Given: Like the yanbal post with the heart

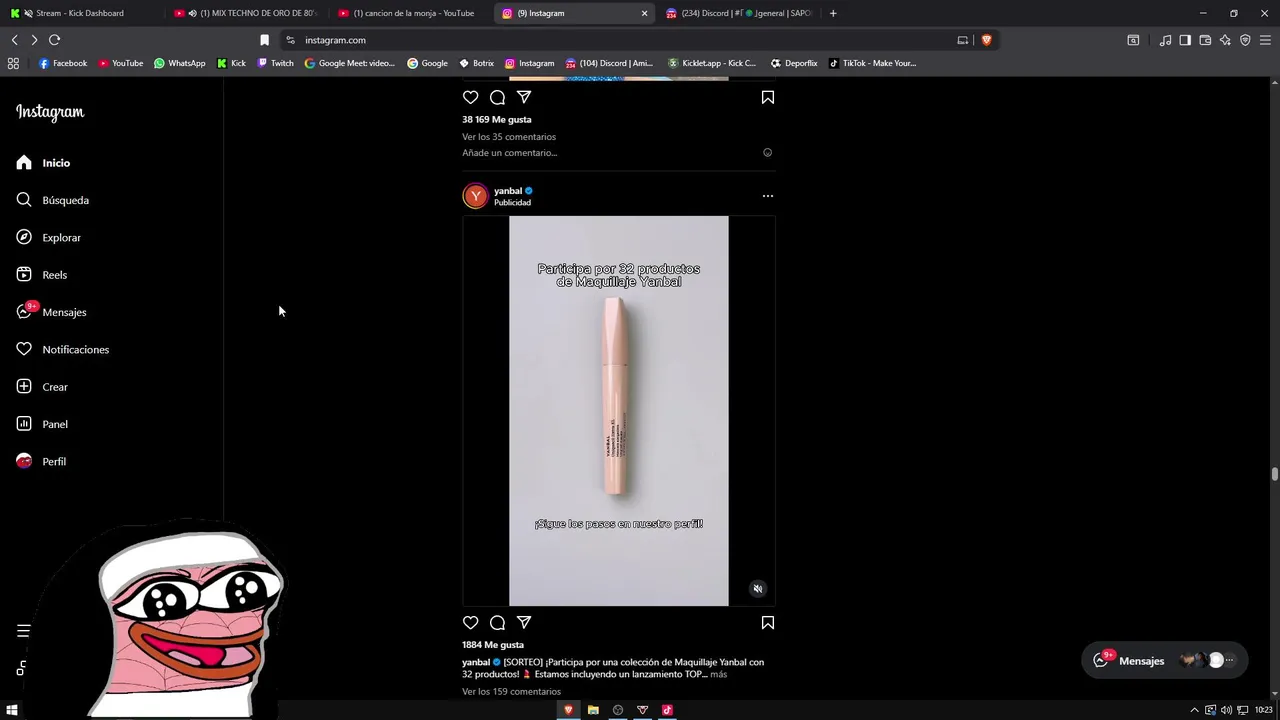Looking at the screenshot, I should click(x=470, y=623).
